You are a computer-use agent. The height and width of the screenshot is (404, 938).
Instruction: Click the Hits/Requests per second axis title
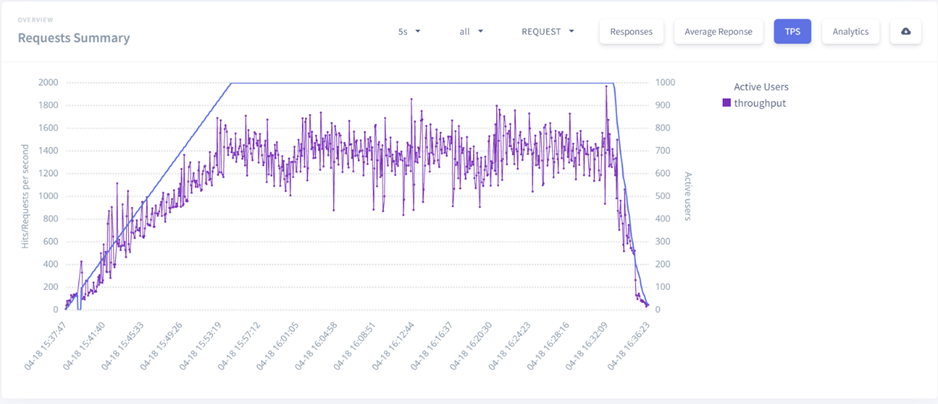coord(26,195)
